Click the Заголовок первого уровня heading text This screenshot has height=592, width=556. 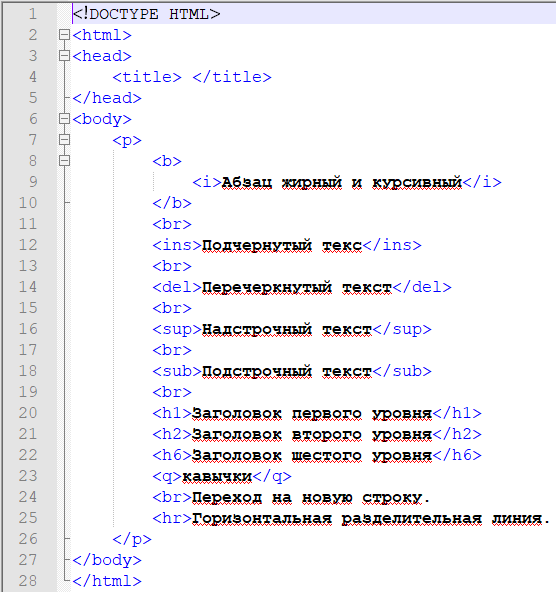click(312, 413)
